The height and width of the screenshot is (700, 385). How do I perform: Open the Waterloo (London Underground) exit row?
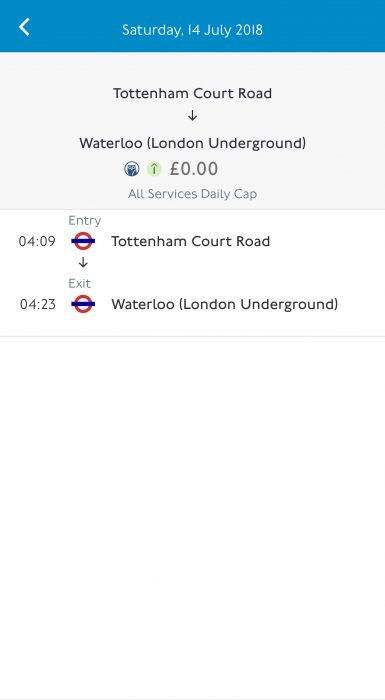(192, 304)
